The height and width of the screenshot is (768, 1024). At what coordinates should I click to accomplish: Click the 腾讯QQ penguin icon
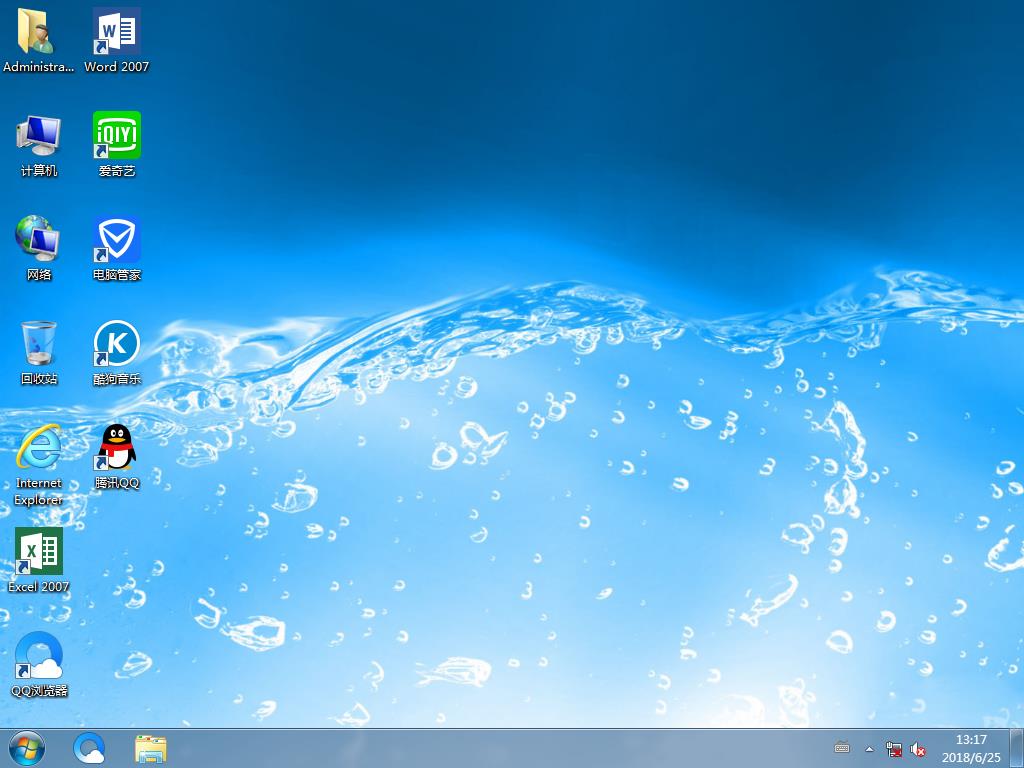(x=116, y=448)
